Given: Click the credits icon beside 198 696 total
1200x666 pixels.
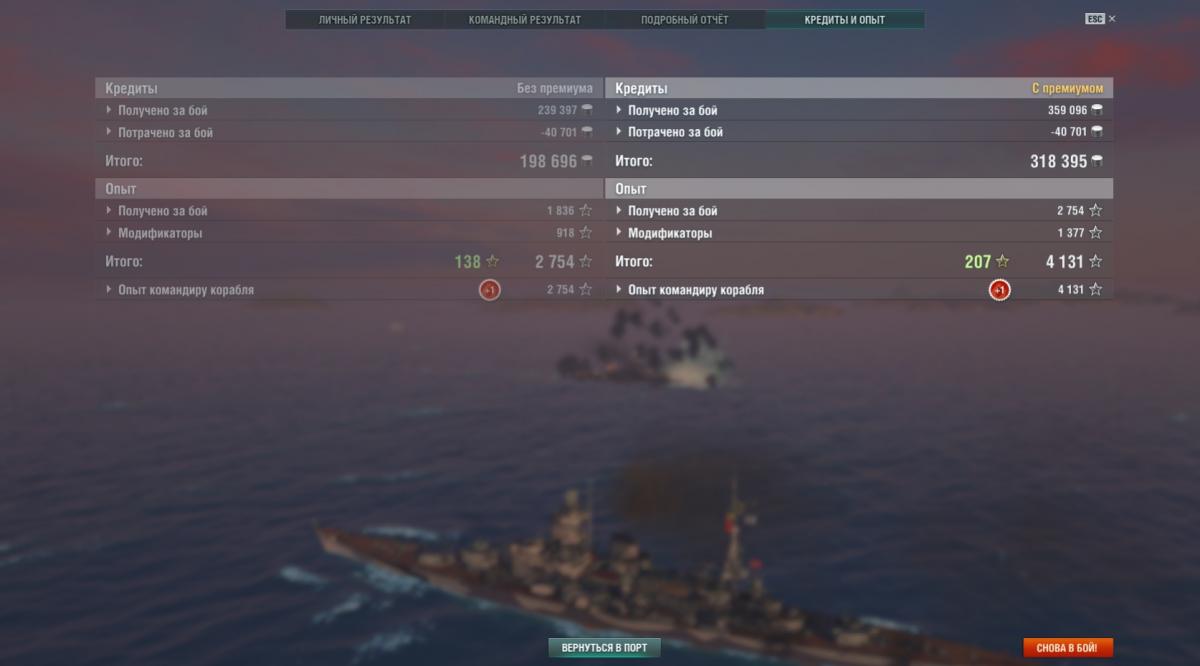Looking at the screenshot, I should coord(587,161).
